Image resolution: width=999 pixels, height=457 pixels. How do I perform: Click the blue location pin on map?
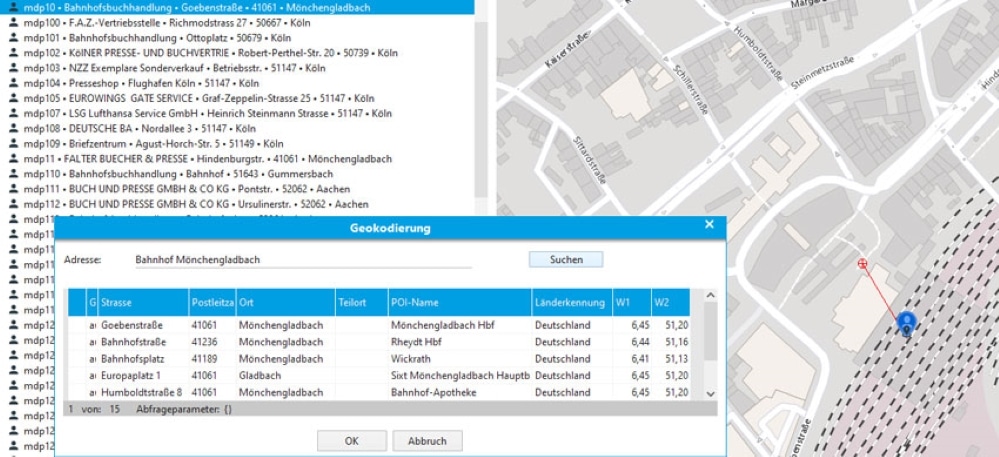click(x=906, y=323)
